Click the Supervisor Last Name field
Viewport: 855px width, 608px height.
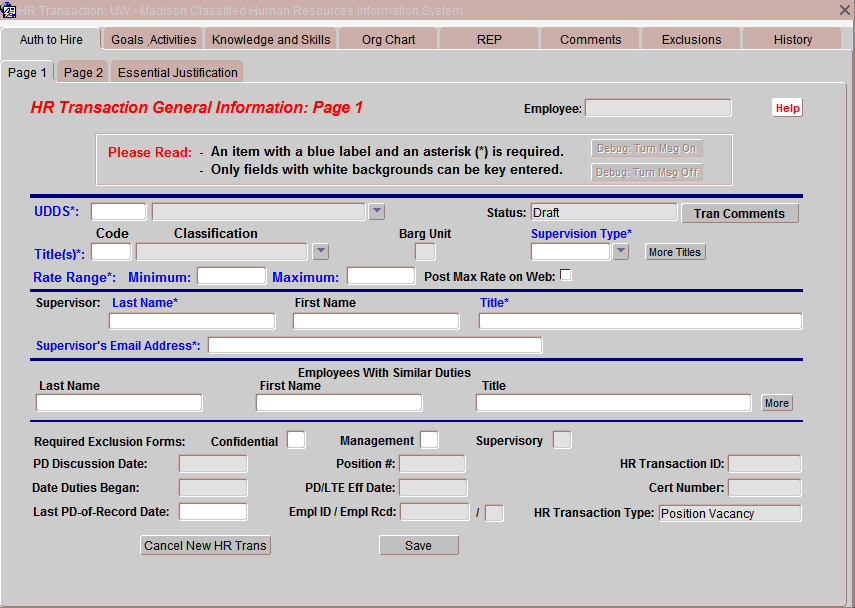[x=192, y=321]
